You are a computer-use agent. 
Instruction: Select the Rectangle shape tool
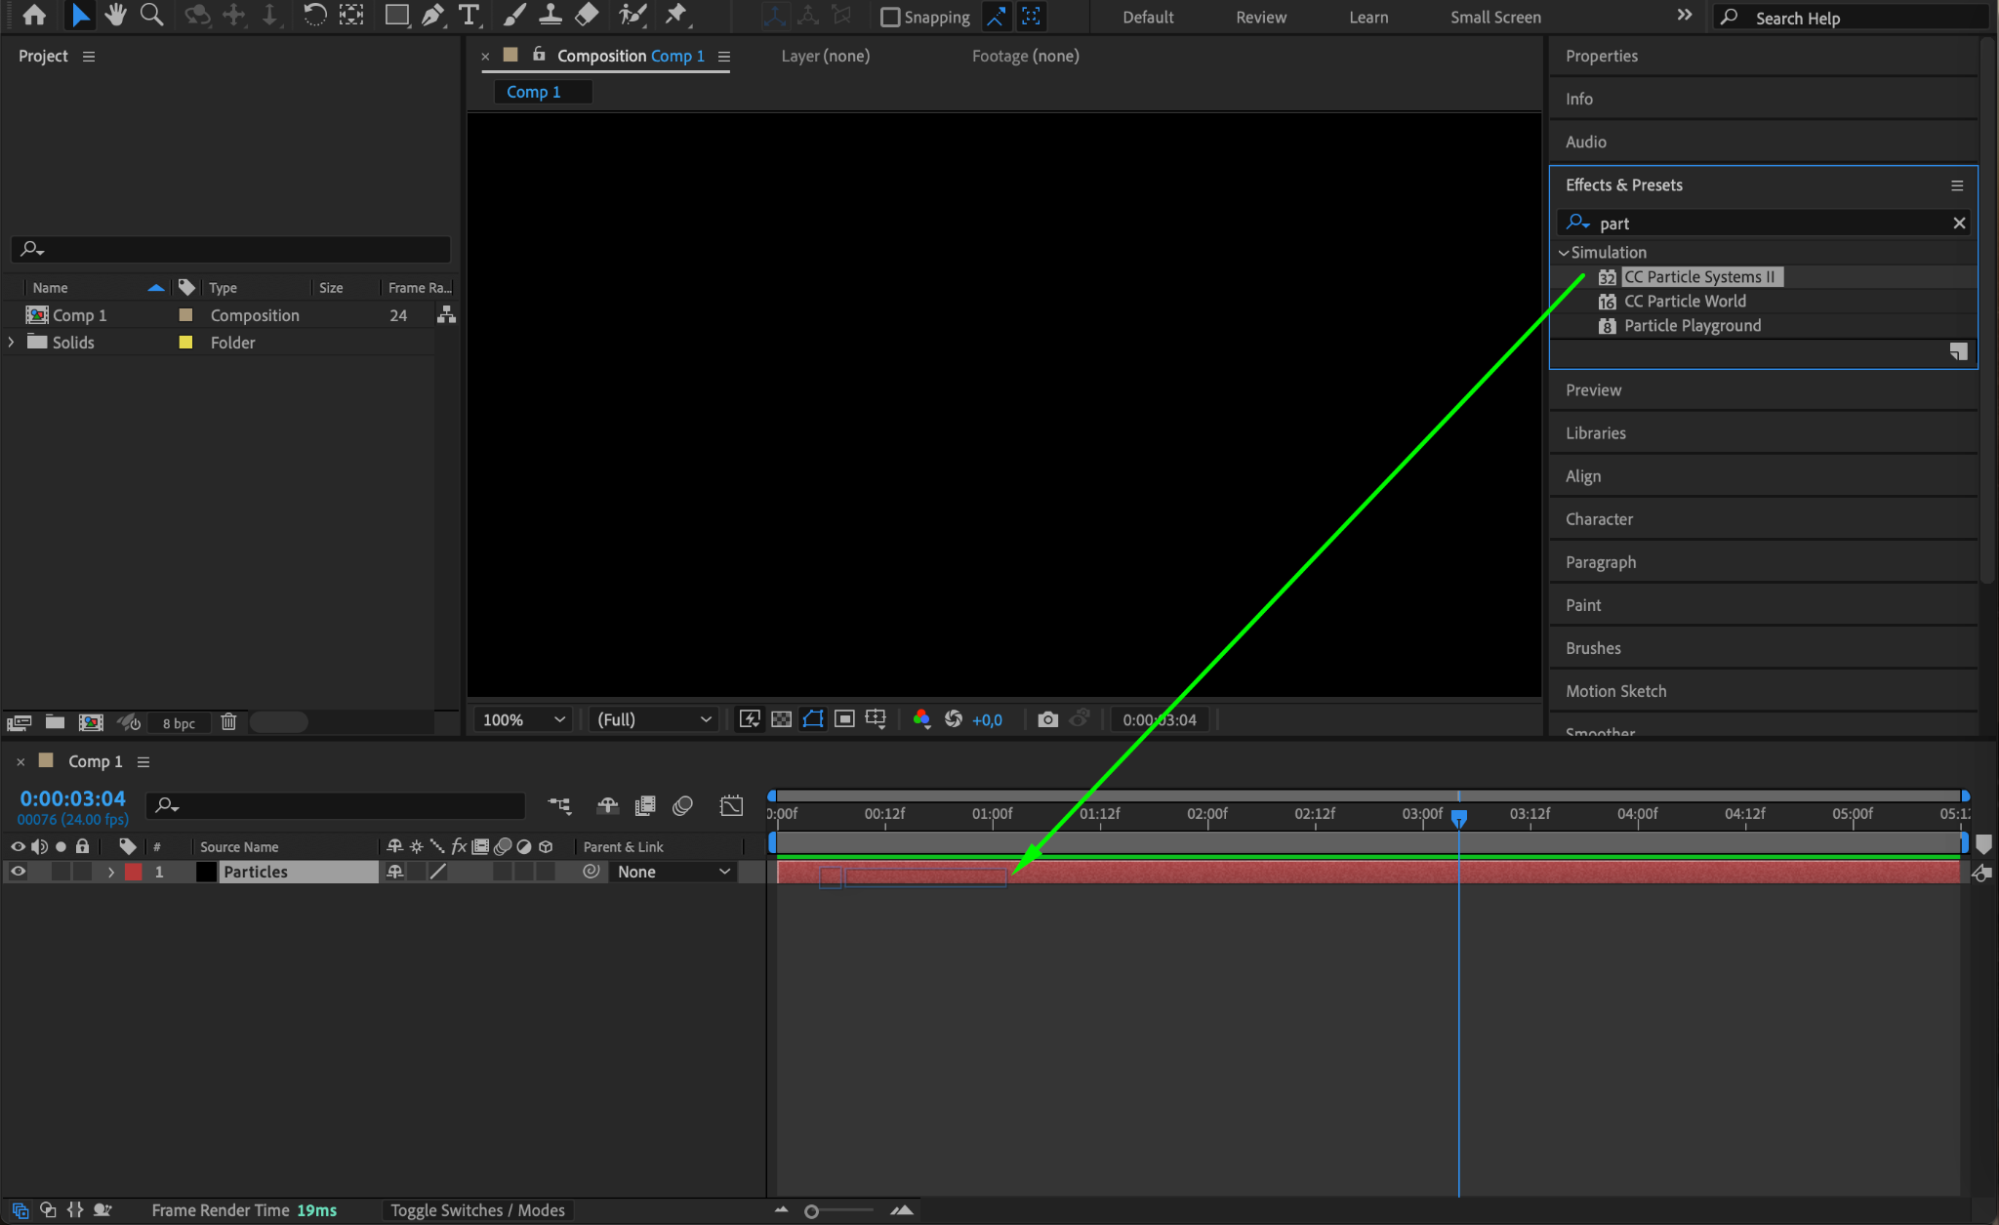[396, 15]
